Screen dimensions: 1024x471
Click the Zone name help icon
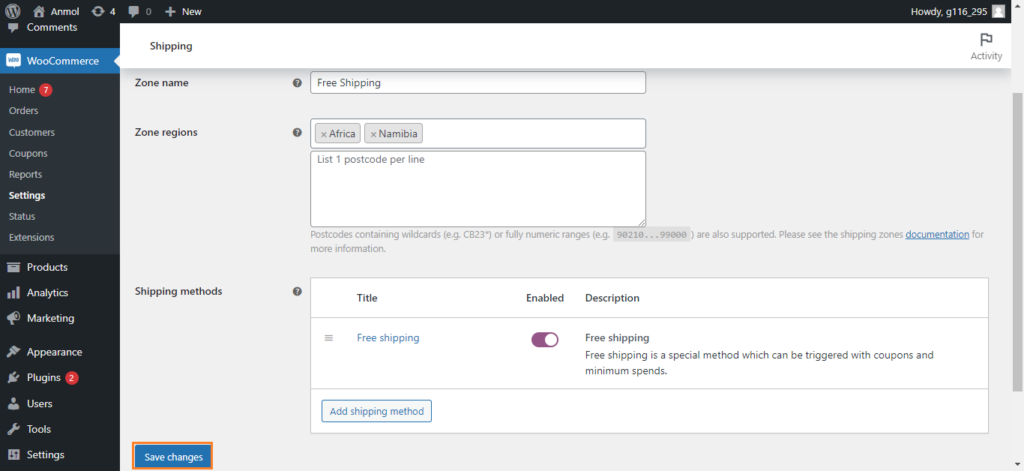pos(297,83)
